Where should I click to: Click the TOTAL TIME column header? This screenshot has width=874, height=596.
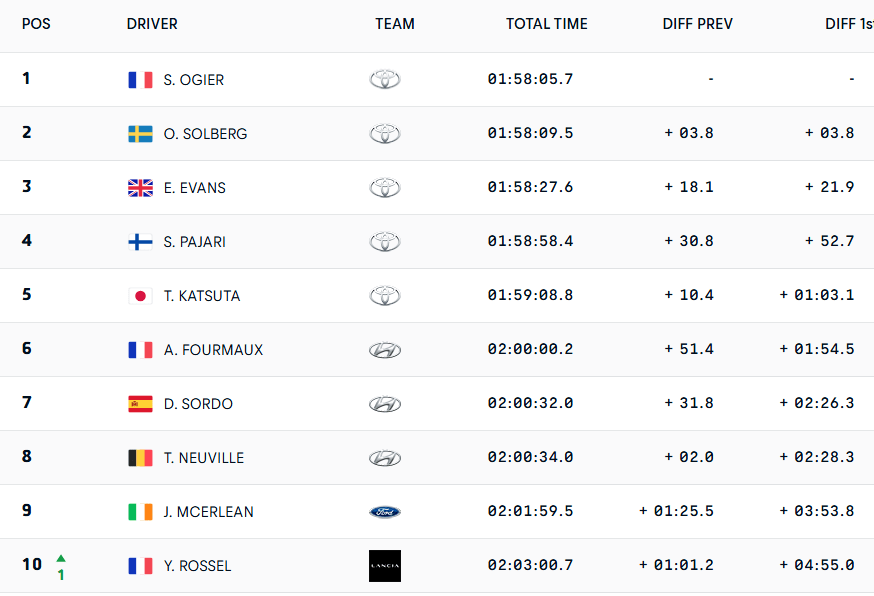(547, 24)
